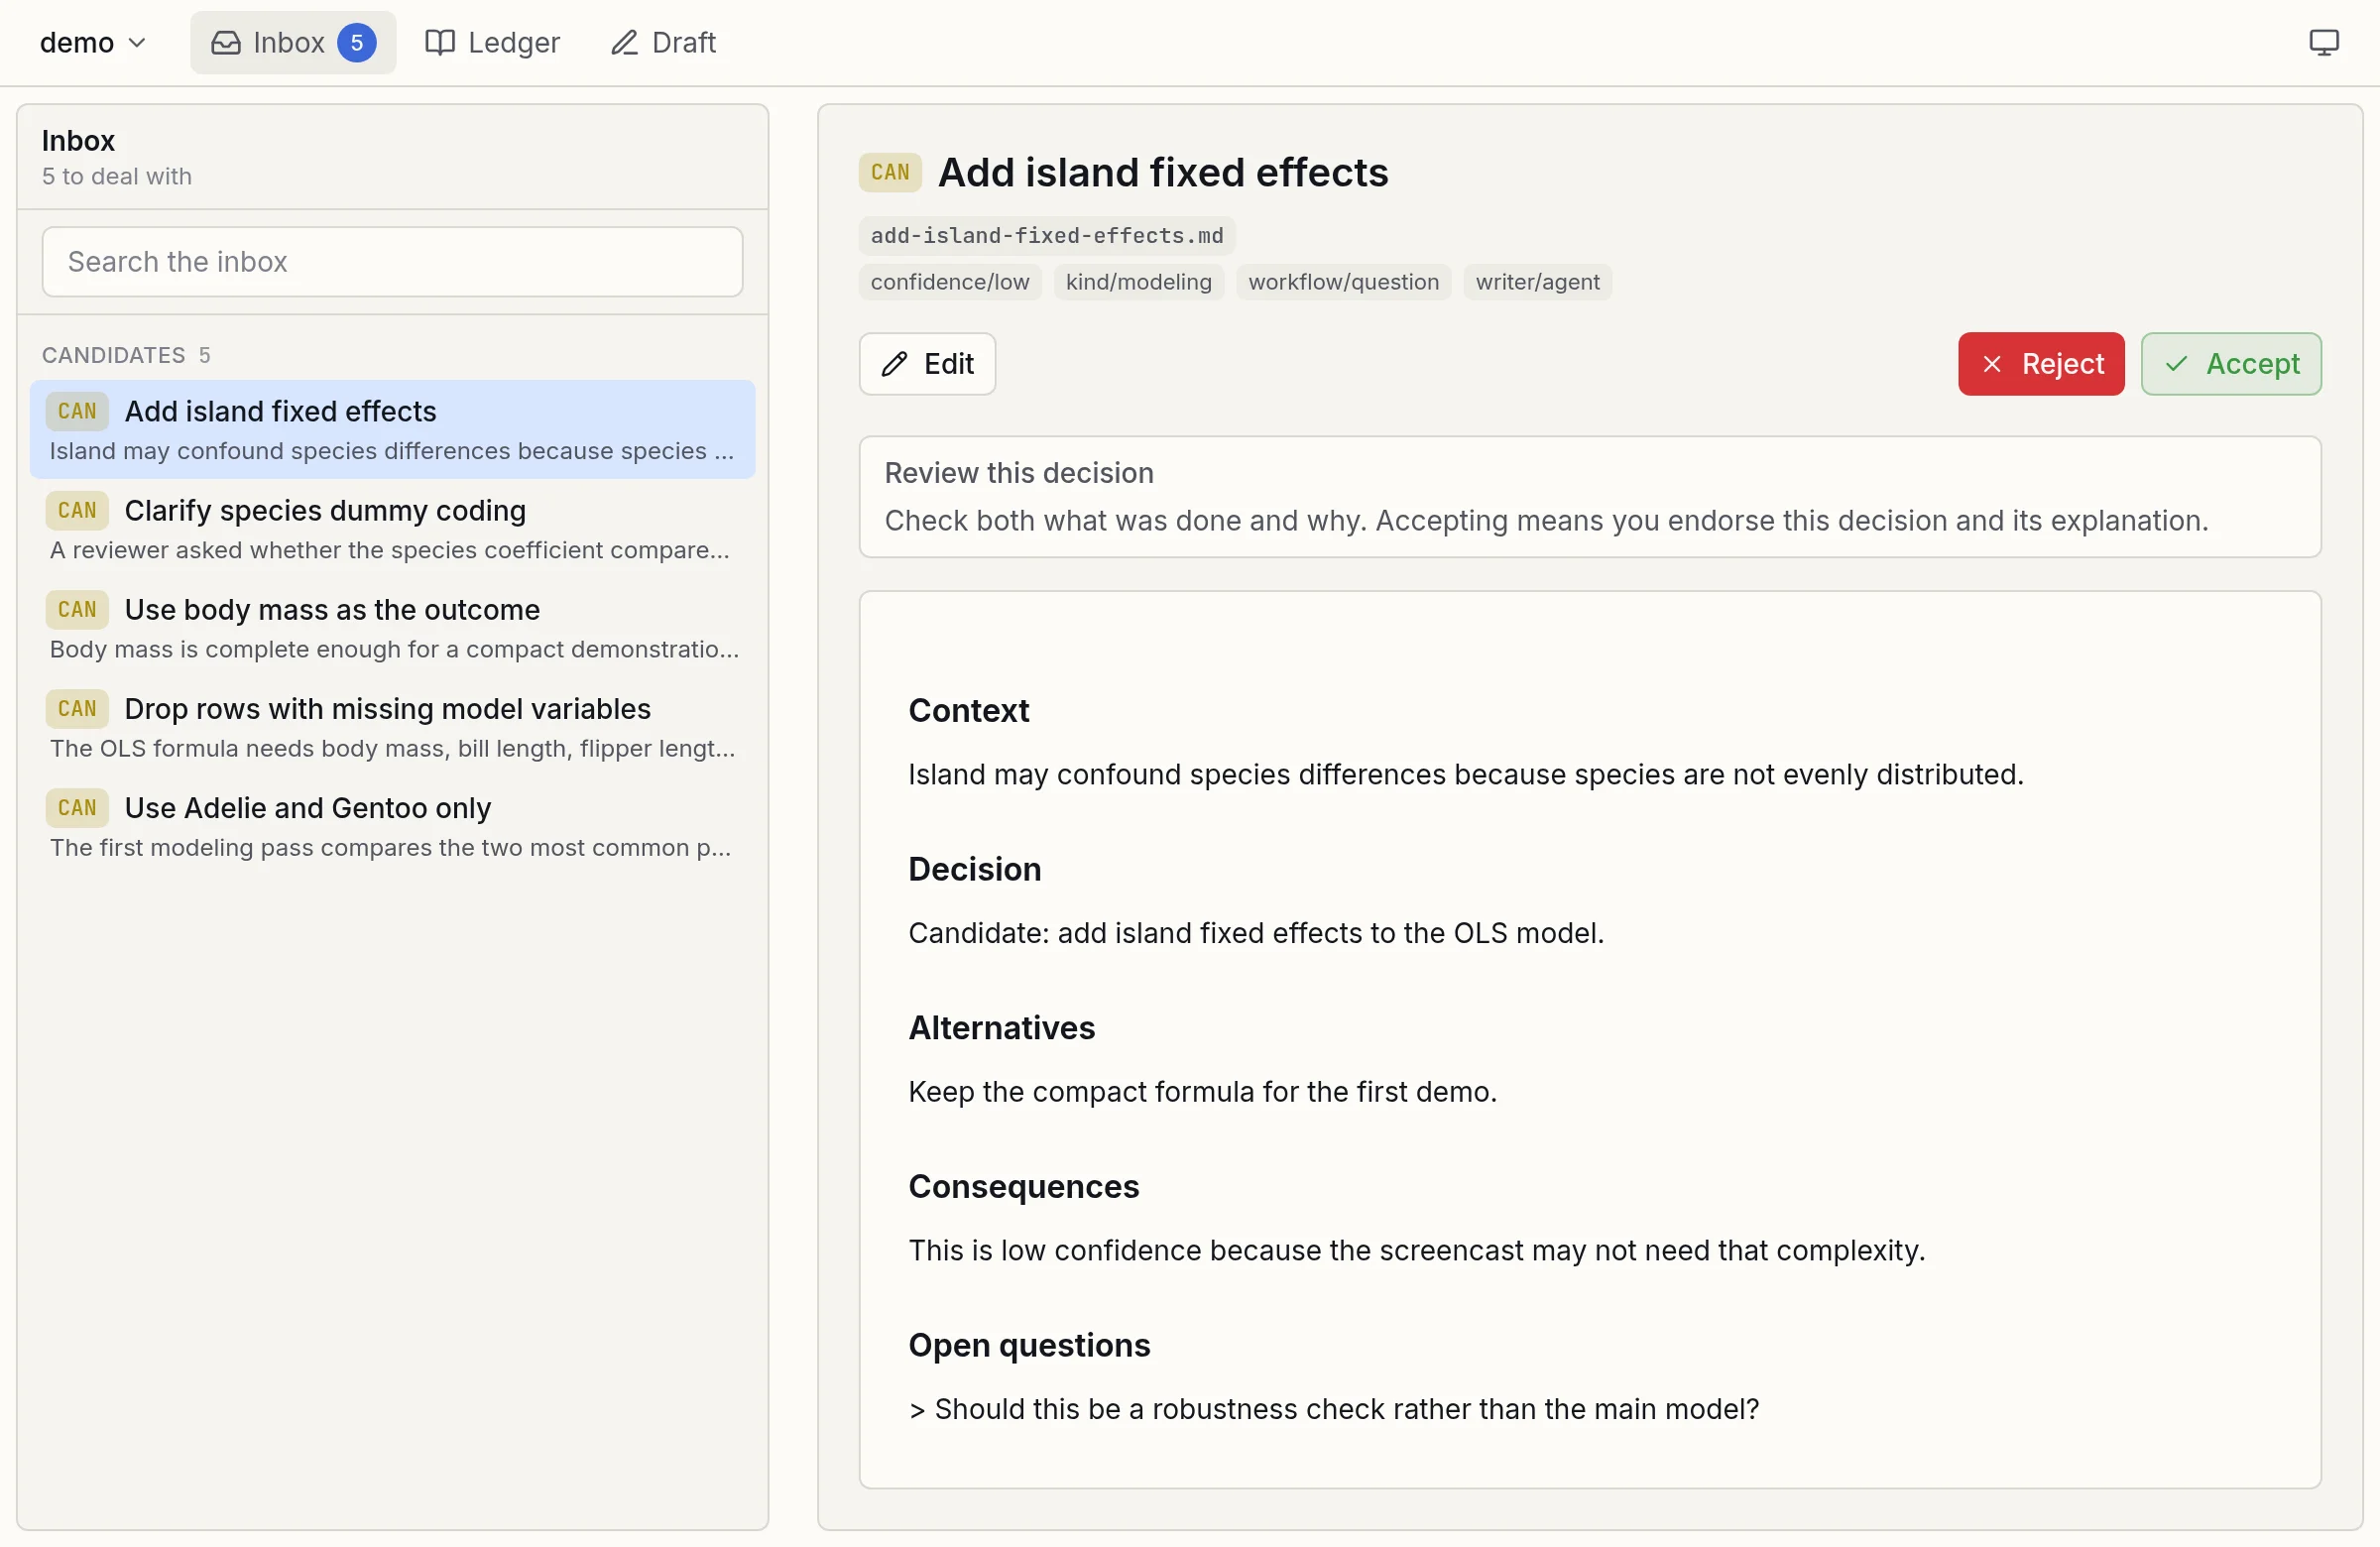Click the robustness check question text
This screenshot has width=2380, height=1547.
click(x=1333, y=1409)
